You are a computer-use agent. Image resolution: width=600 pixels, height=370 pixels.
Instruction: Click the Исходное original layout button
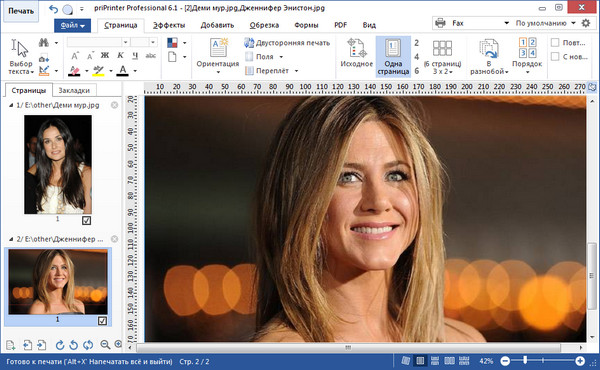357,54
